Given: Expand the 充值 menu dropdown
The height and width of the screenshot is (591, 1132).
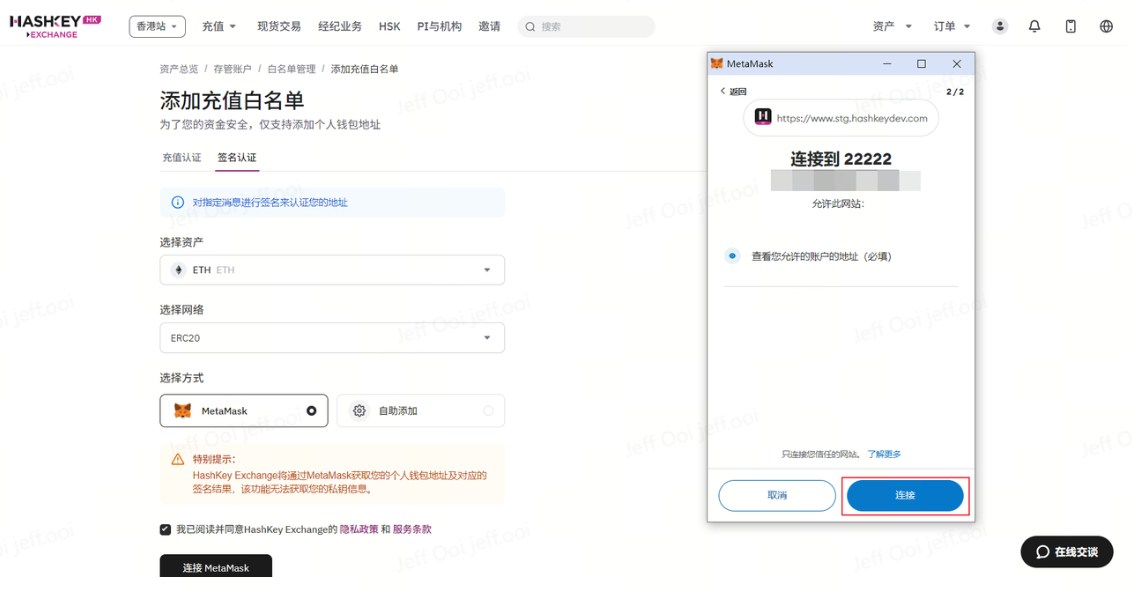Looking at the screenshot, I should (219, 26).
